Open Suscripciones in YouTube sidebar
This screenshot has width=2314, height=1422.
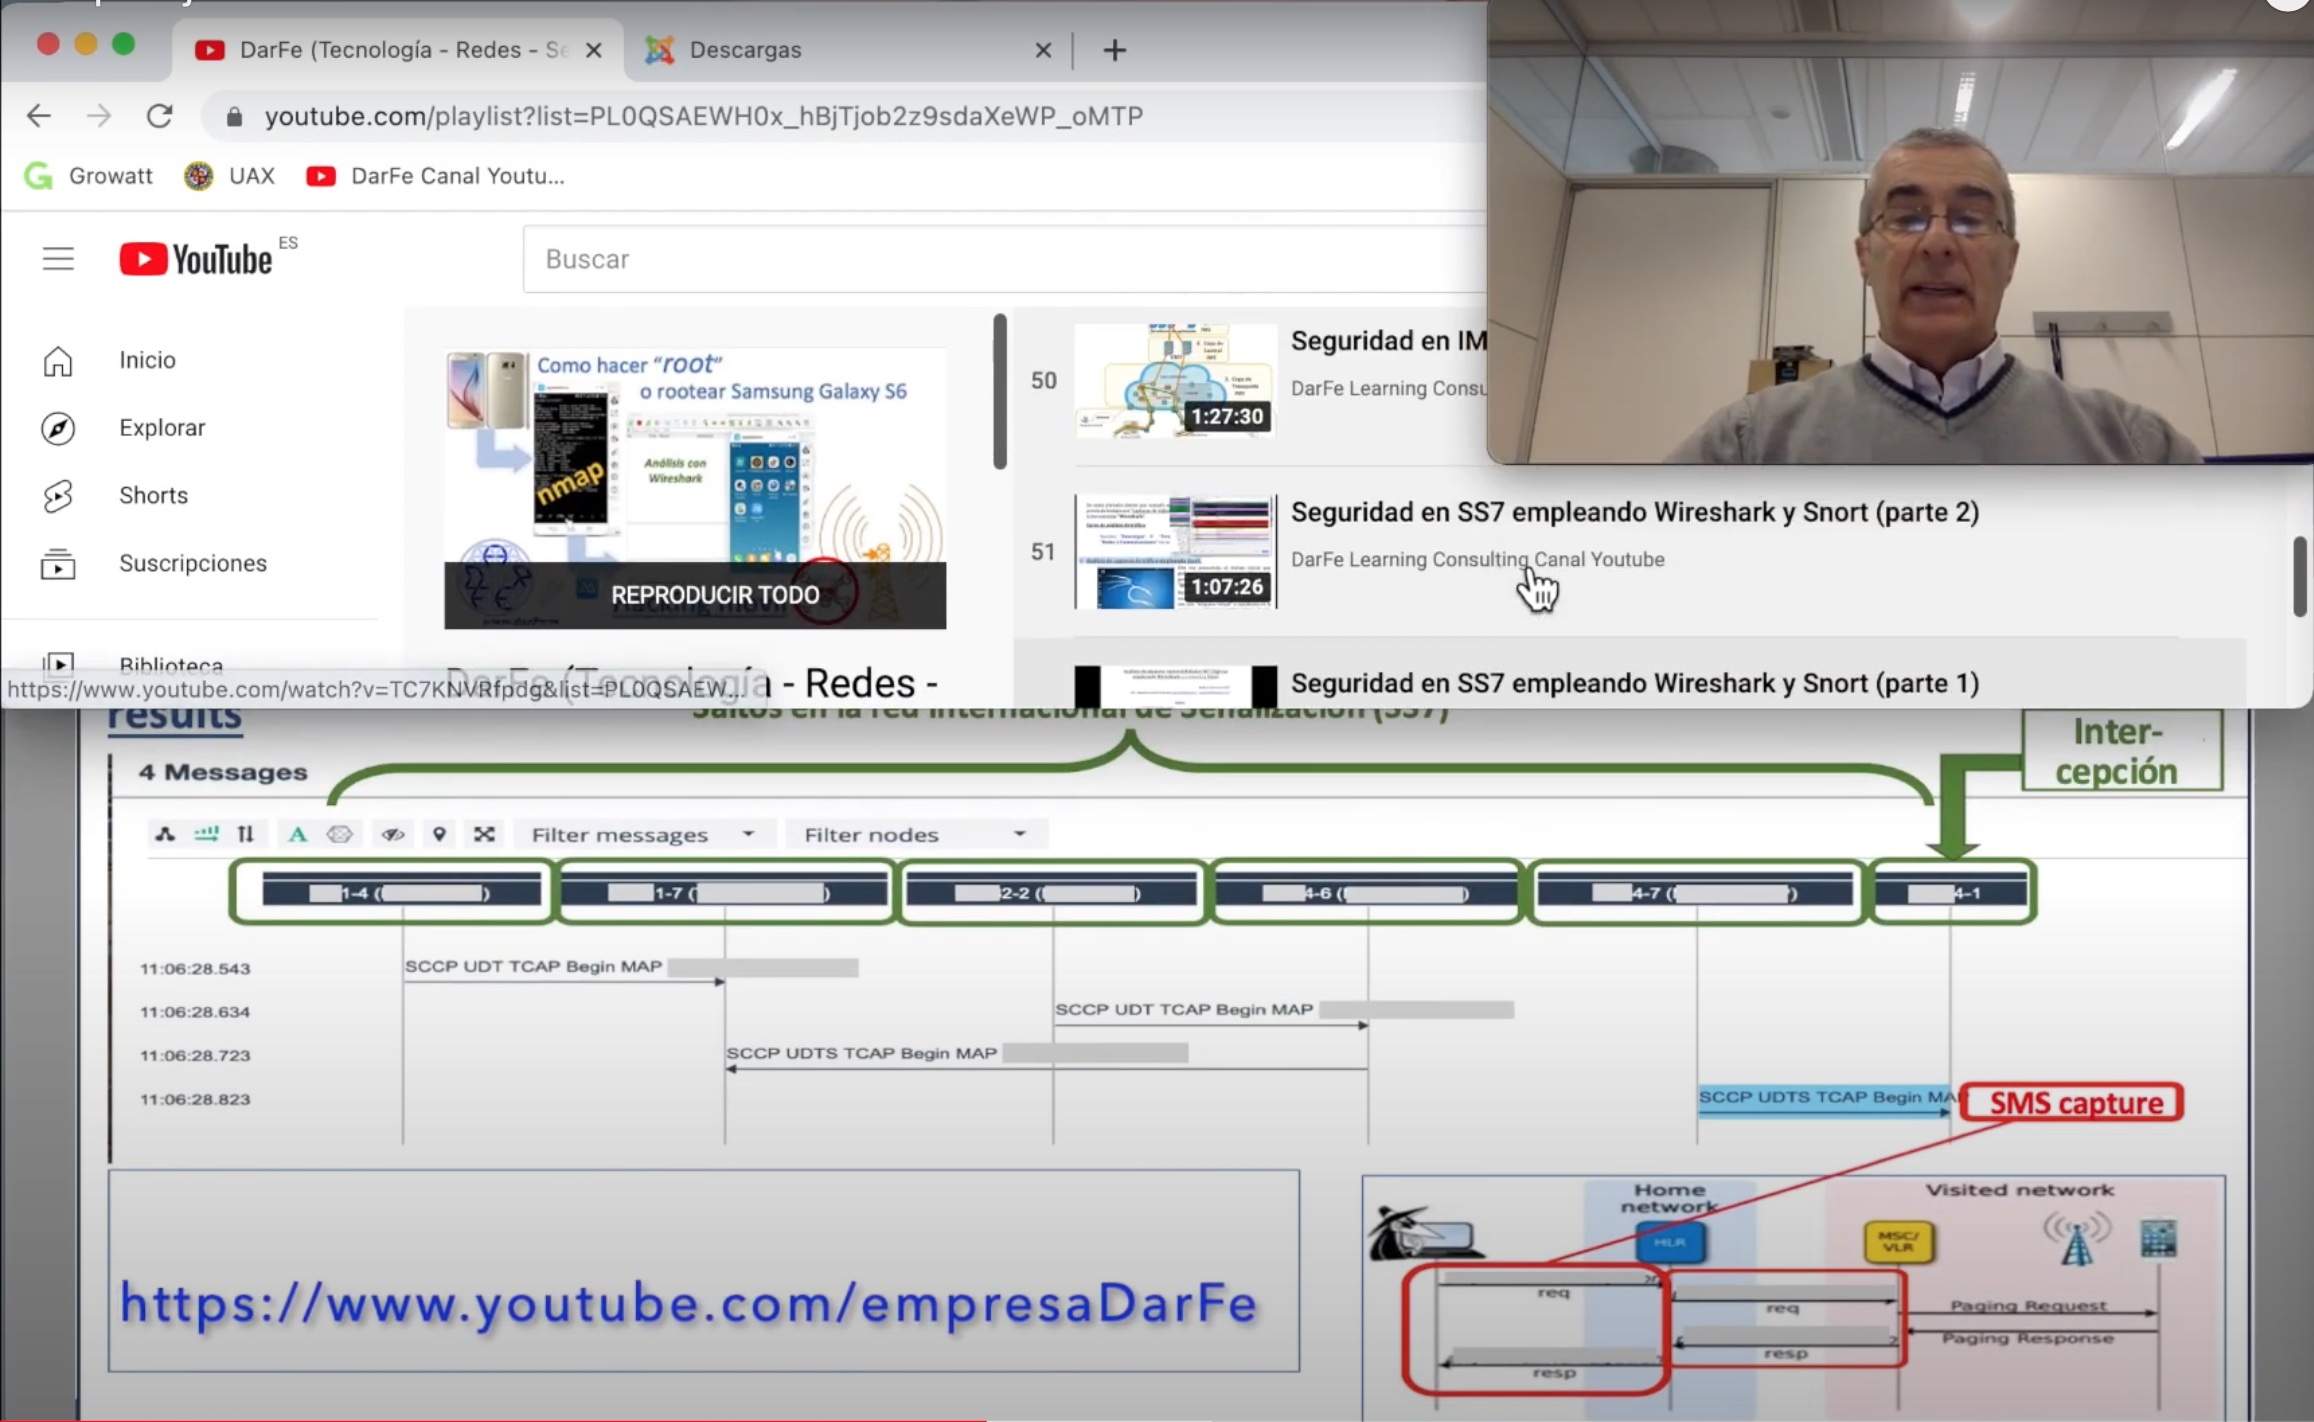(x=193, y=563)
